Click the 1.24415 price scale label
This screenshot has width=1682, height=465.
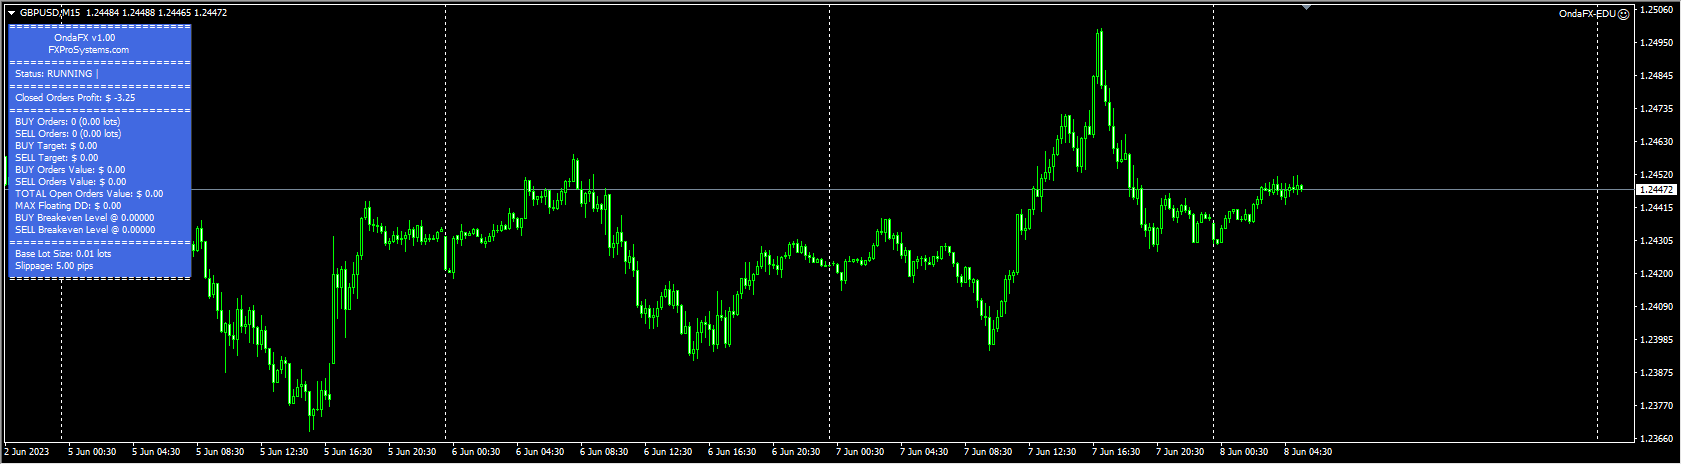(x=1657, y=208)
